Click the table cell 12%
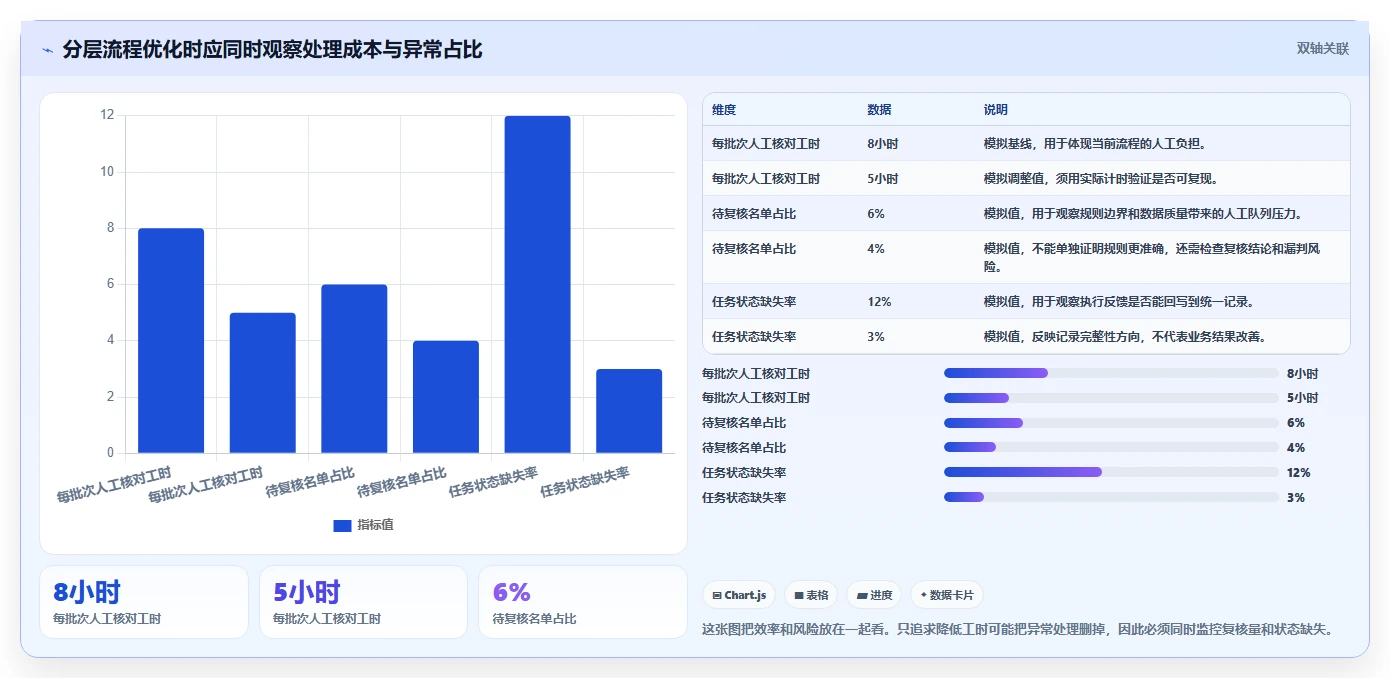The image size is (1390, 678). pyautogui.click(x=880, y=301)
